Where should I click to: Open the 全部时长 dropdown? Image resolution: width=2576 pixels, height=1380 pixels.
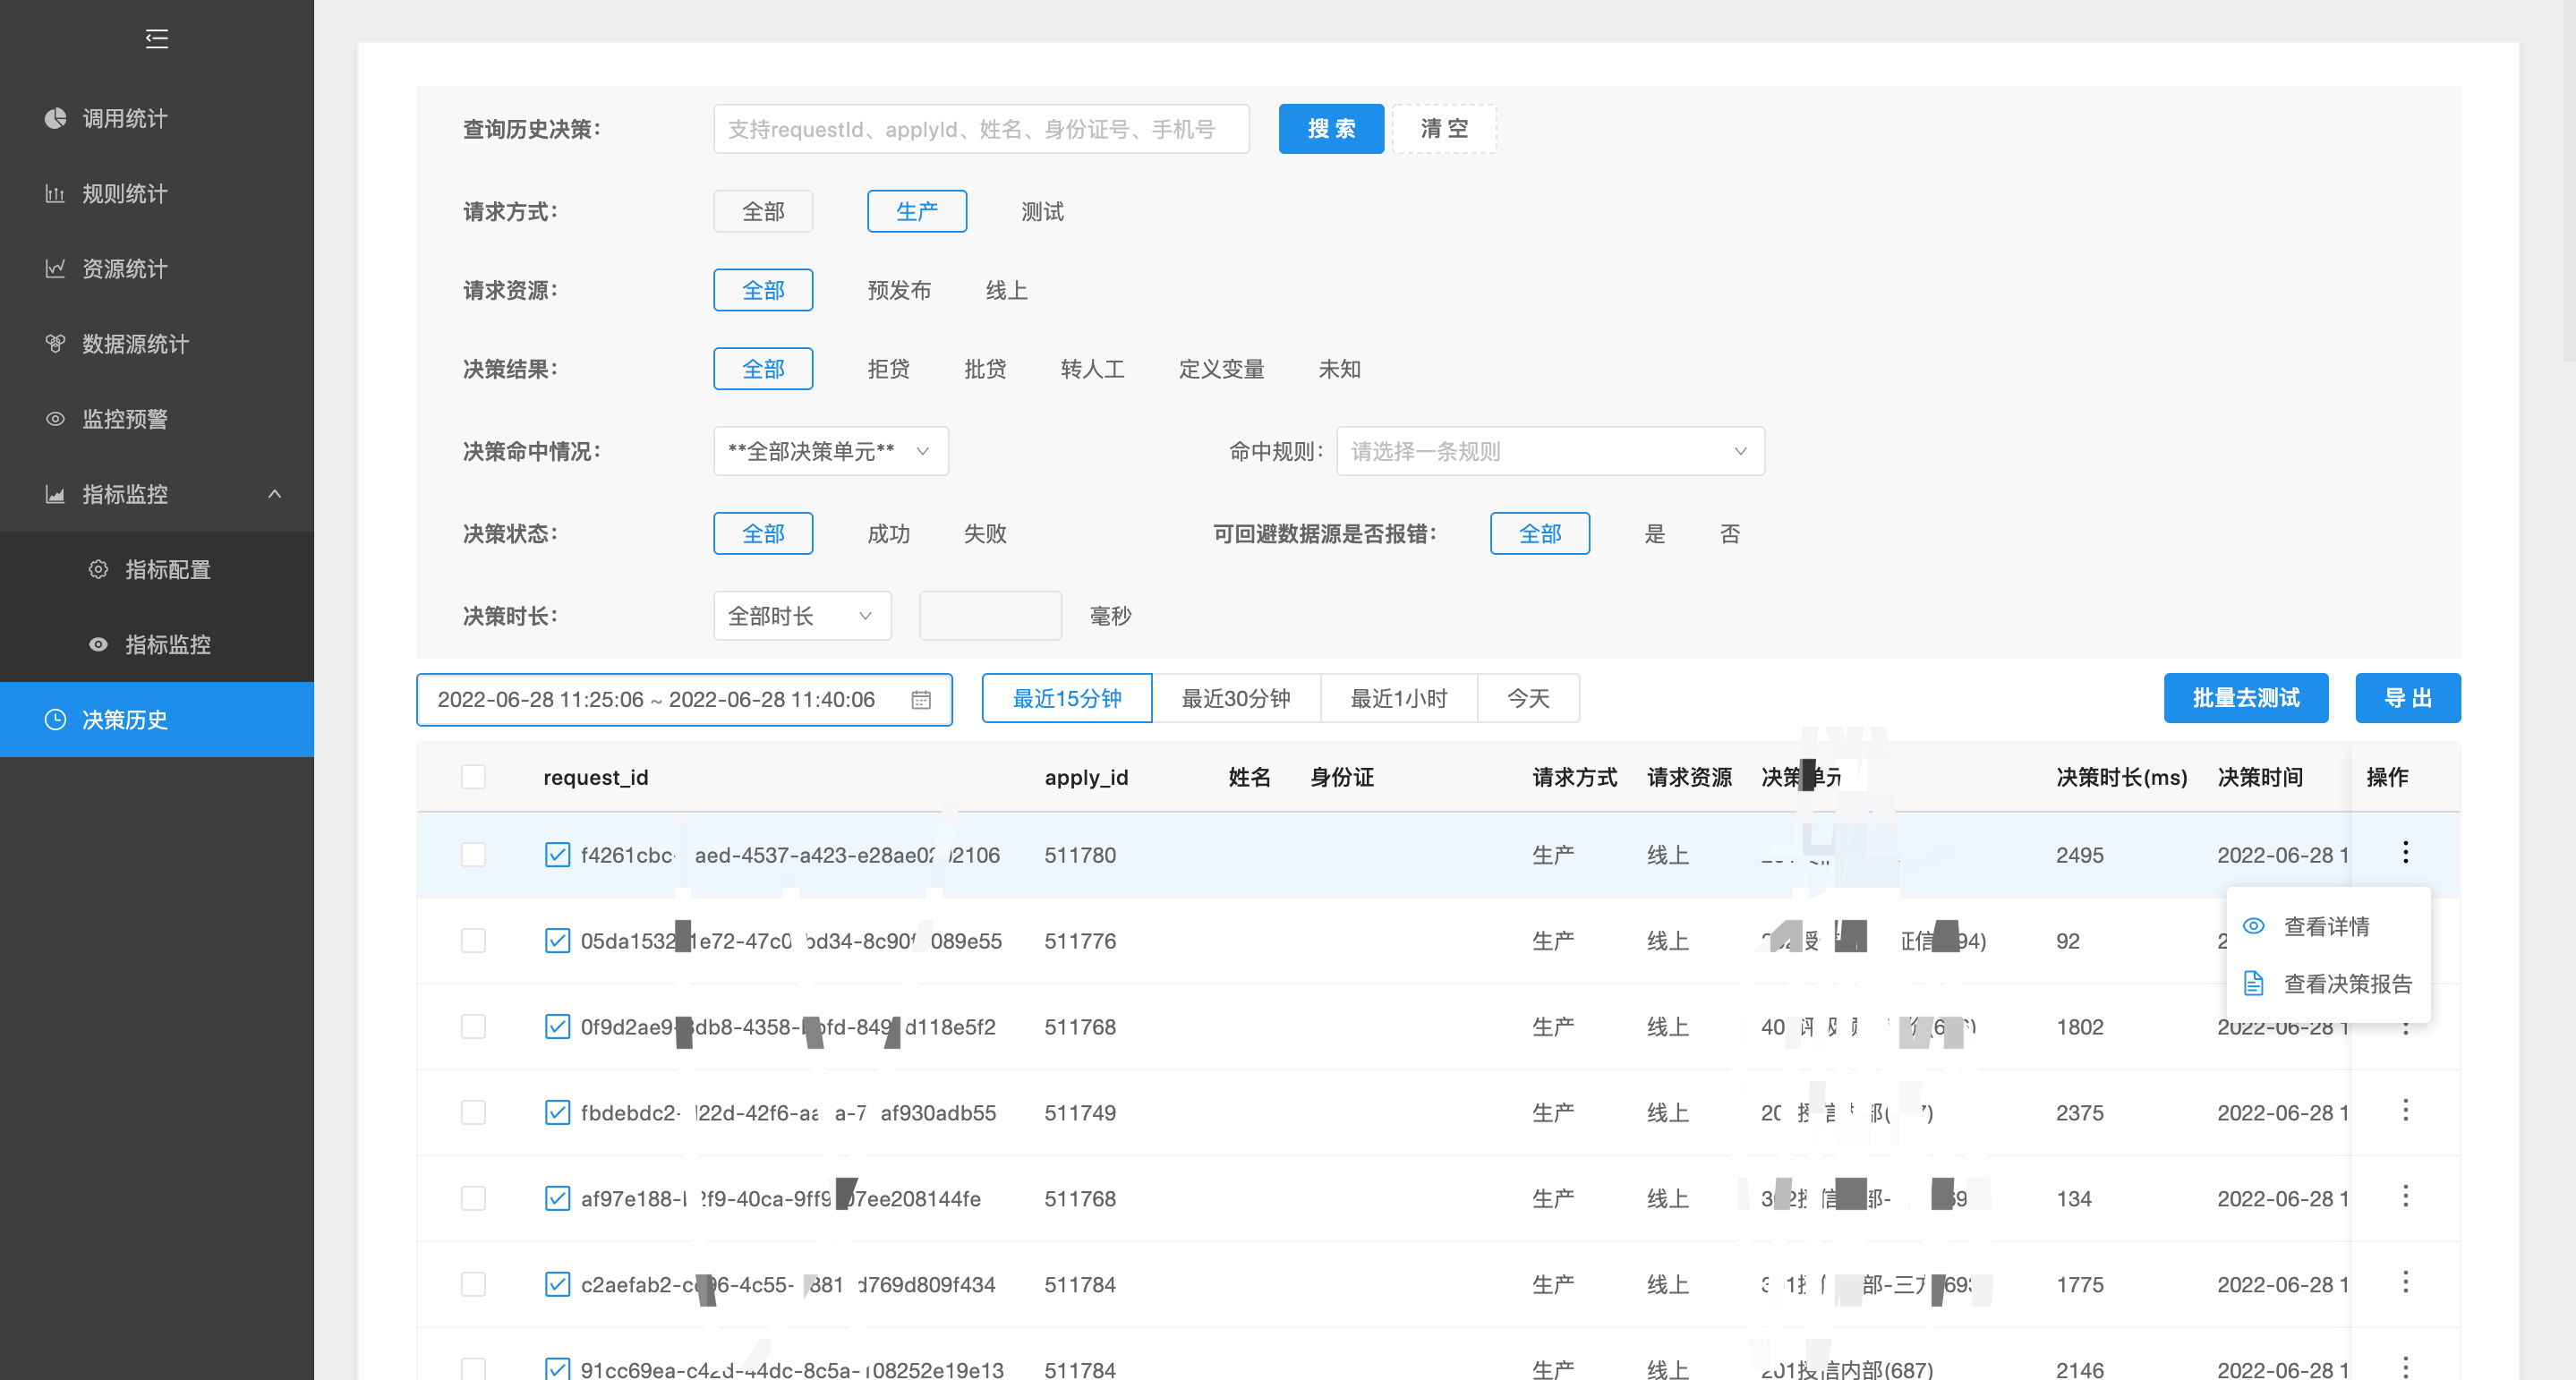(802, 616)
